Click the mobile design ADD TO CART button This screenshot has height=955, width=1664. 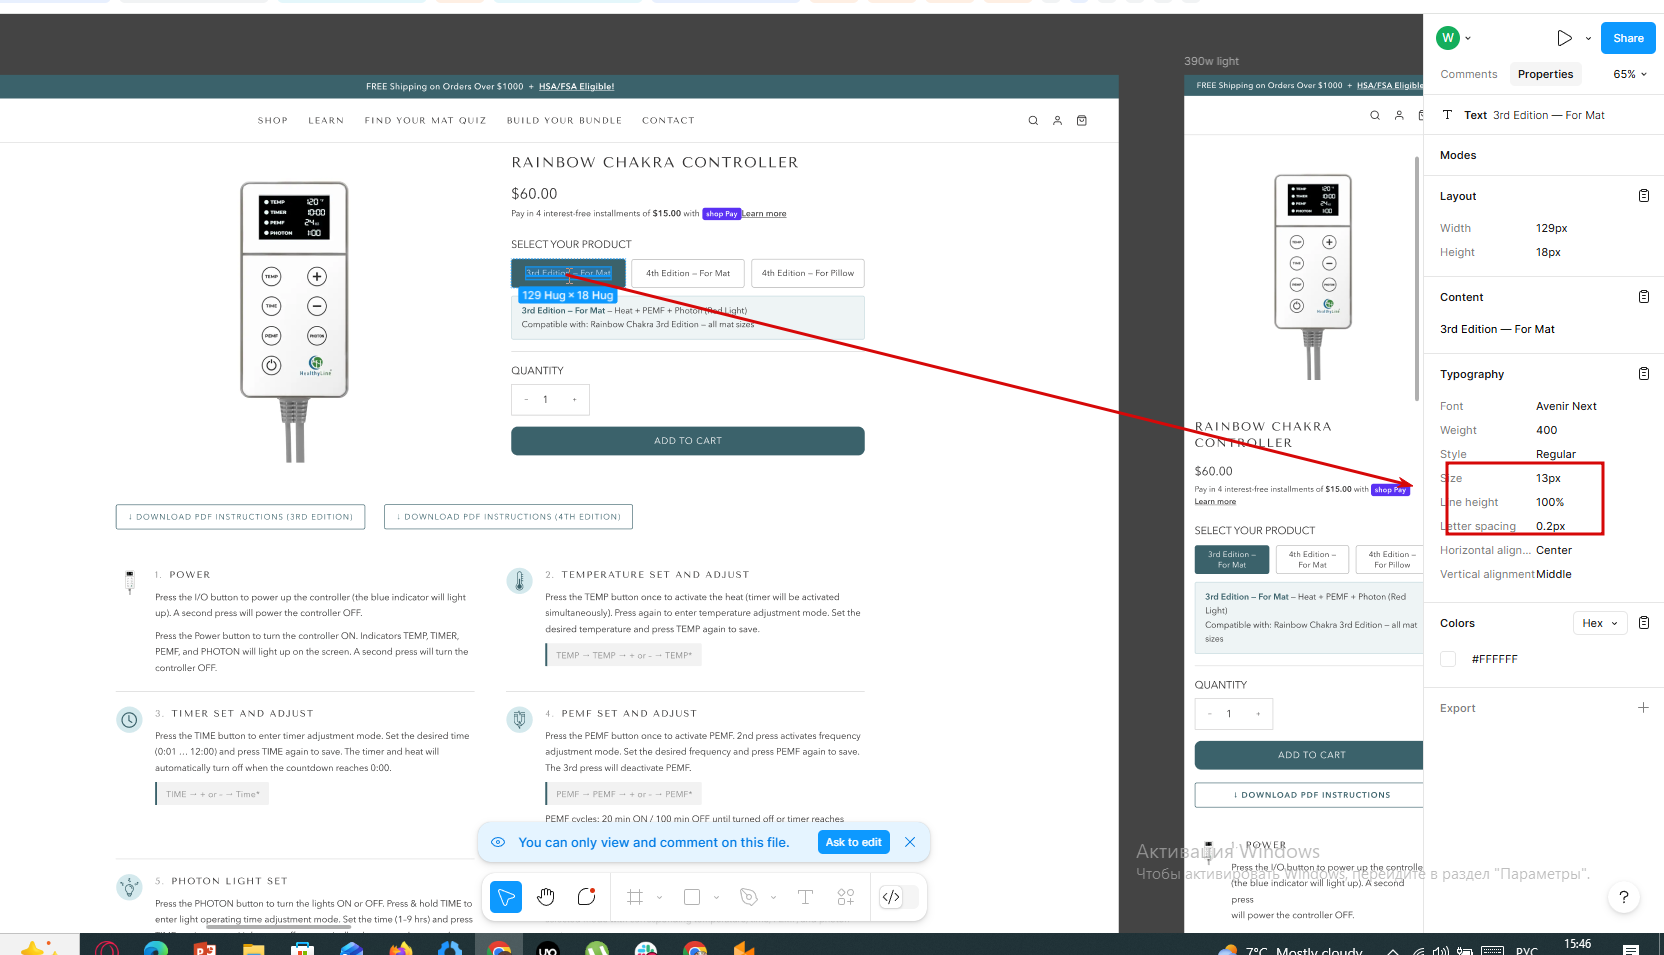[1310, 755]
